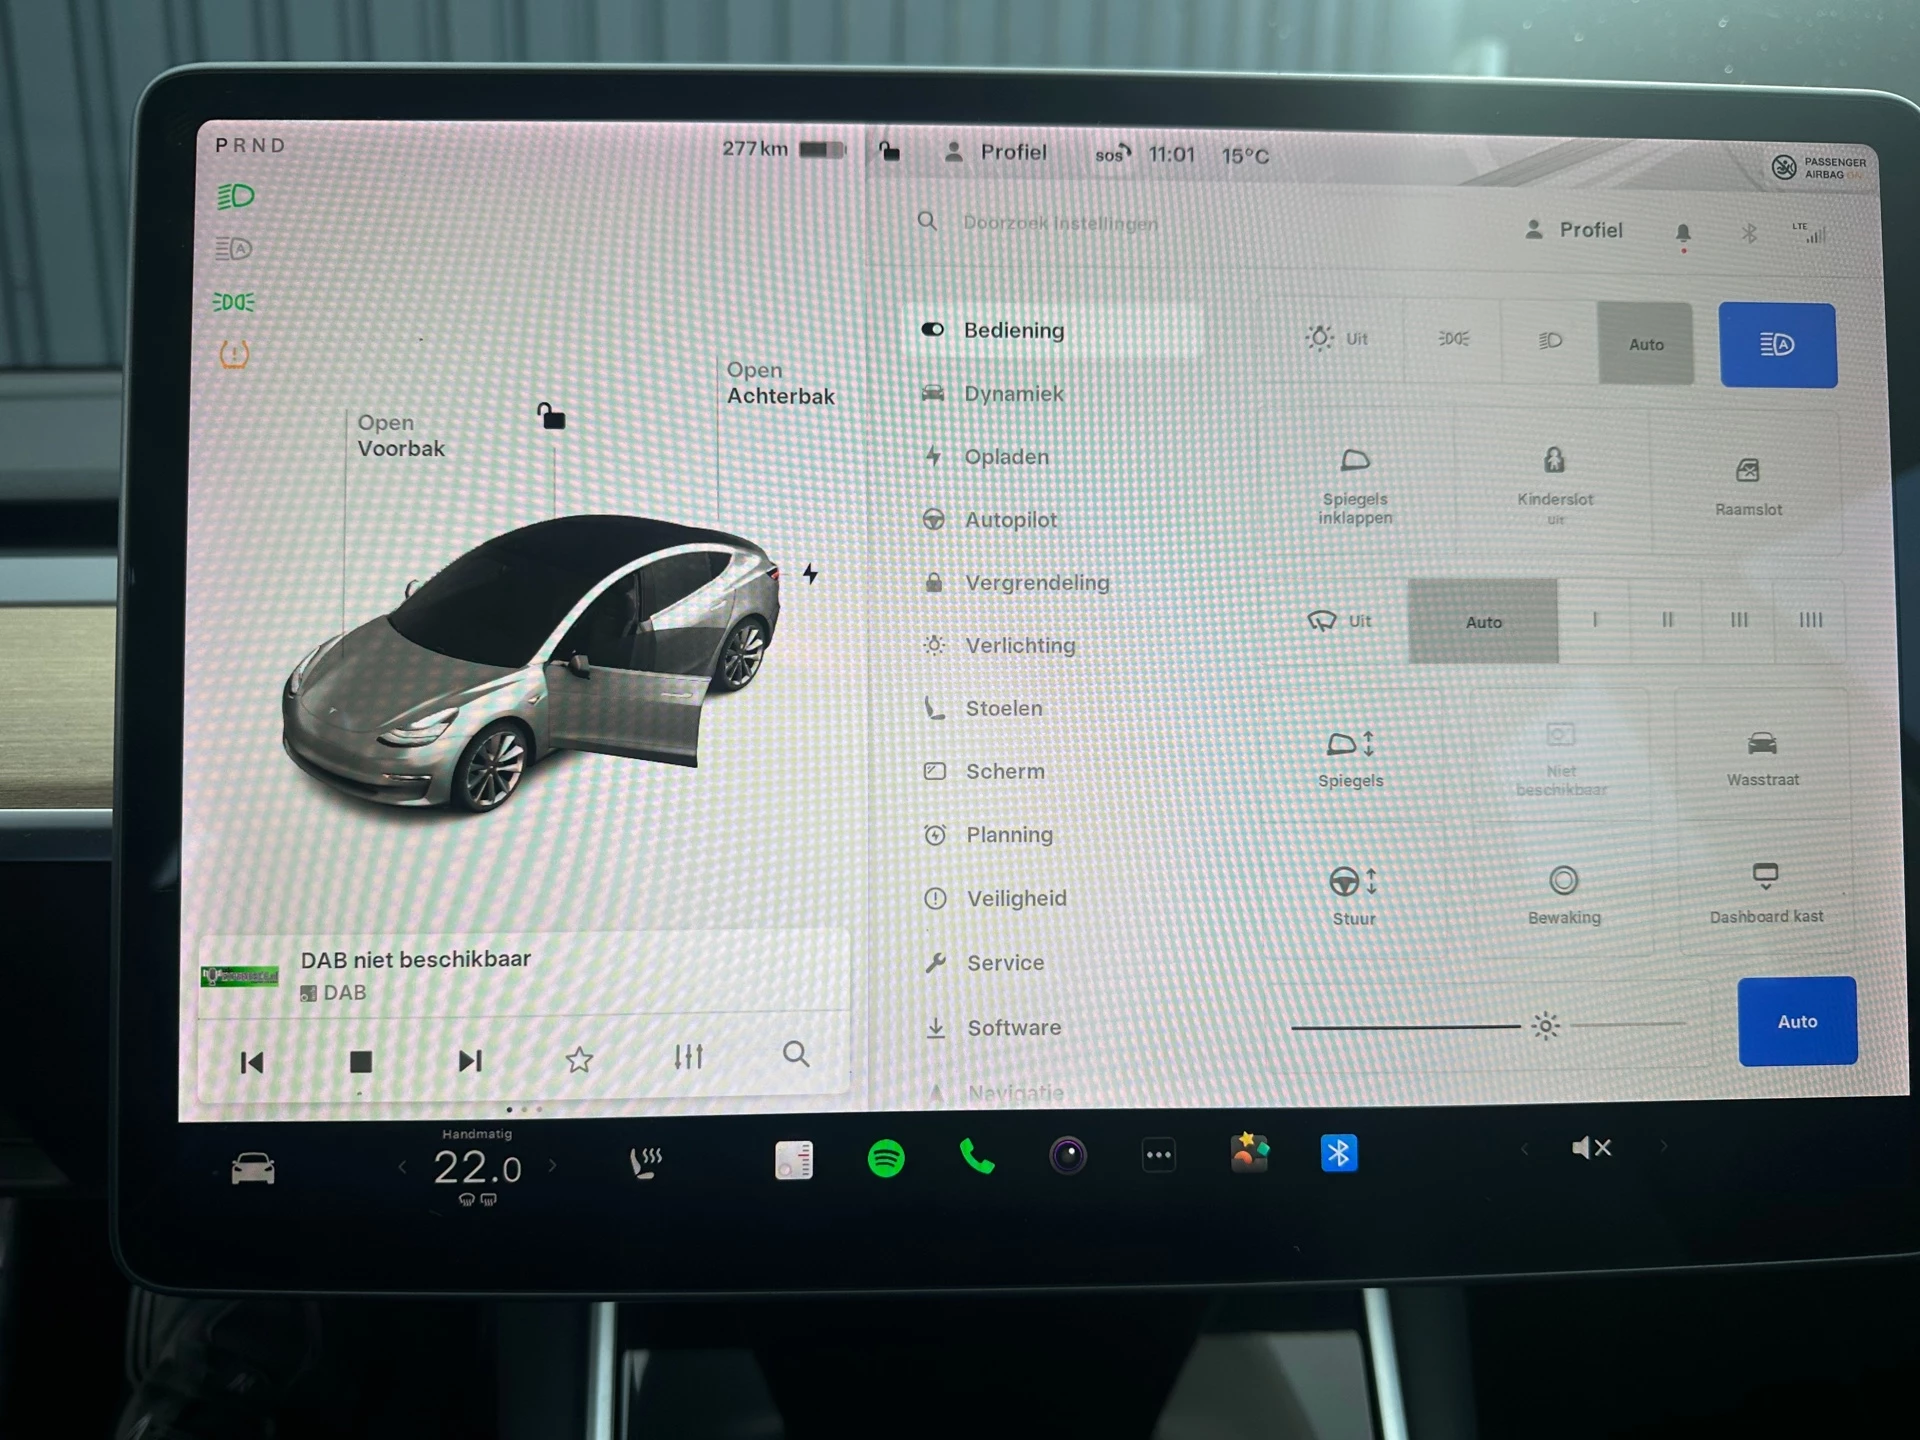Open the Toybox icon in the launcher
Viewport: 1920px width, 1440px height.
(x=1250, y=1153)
